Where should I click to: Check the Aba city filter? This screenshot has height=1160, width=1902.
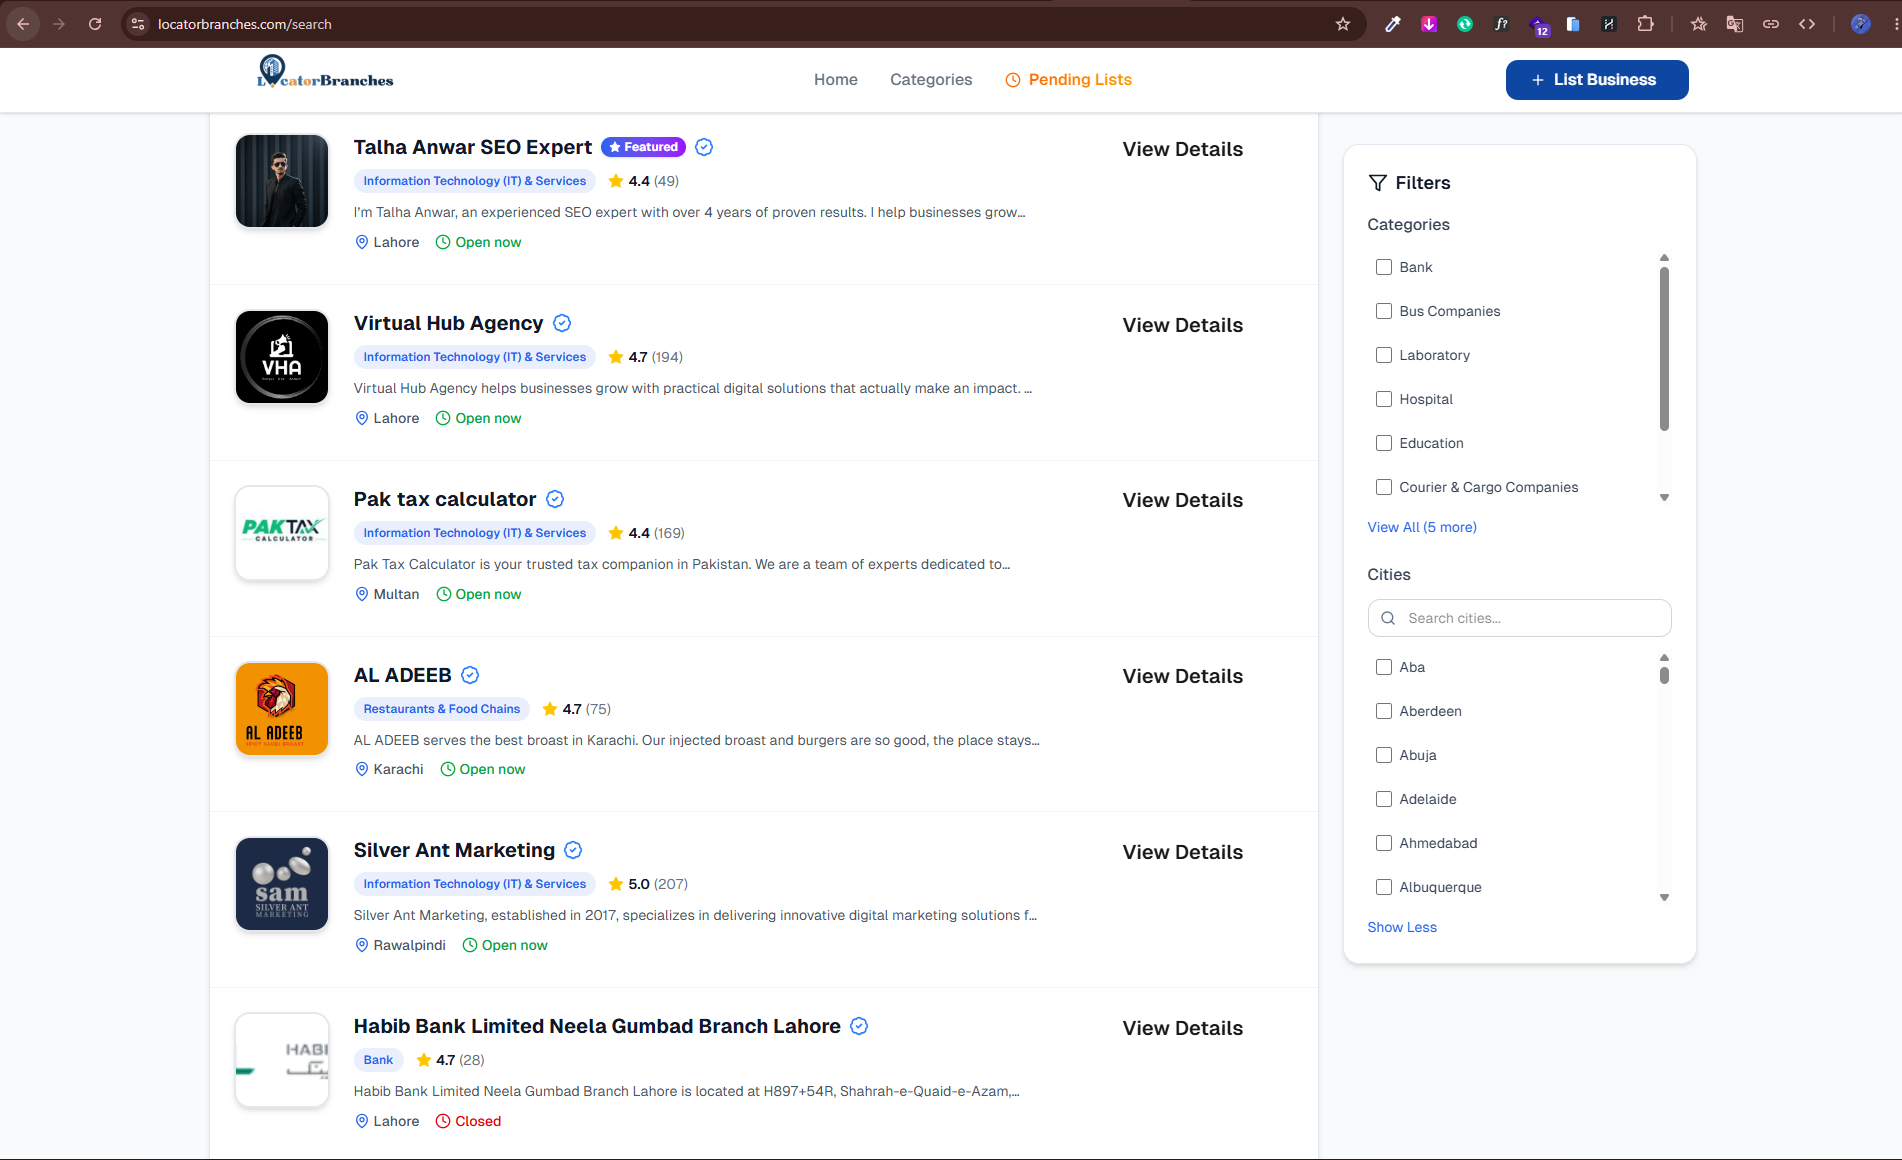1384,667
